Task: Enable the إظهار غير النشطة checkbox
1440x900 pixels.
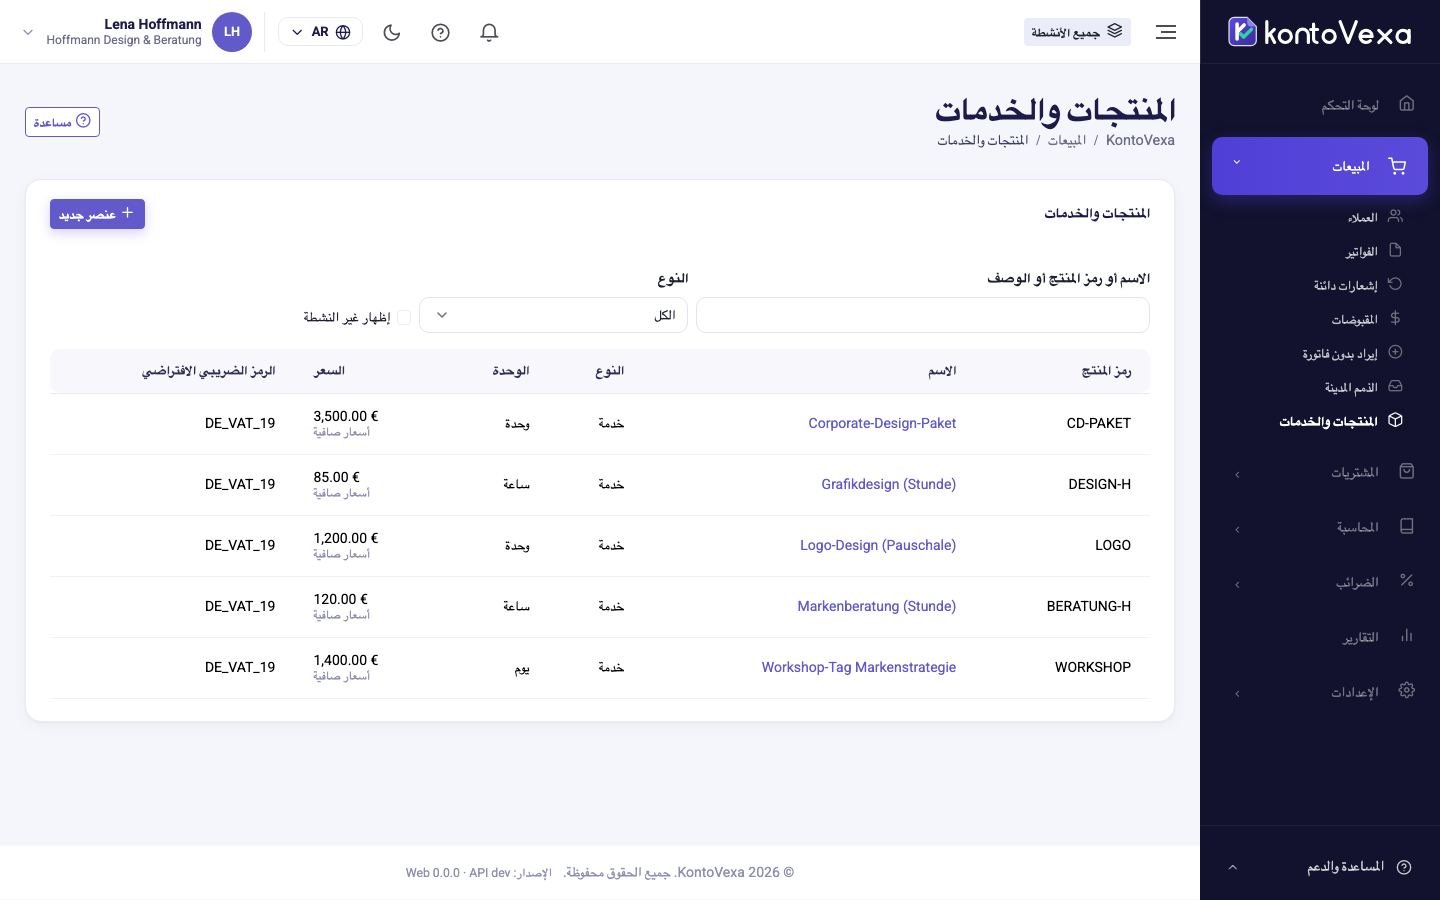Action: tap(404, 317)
